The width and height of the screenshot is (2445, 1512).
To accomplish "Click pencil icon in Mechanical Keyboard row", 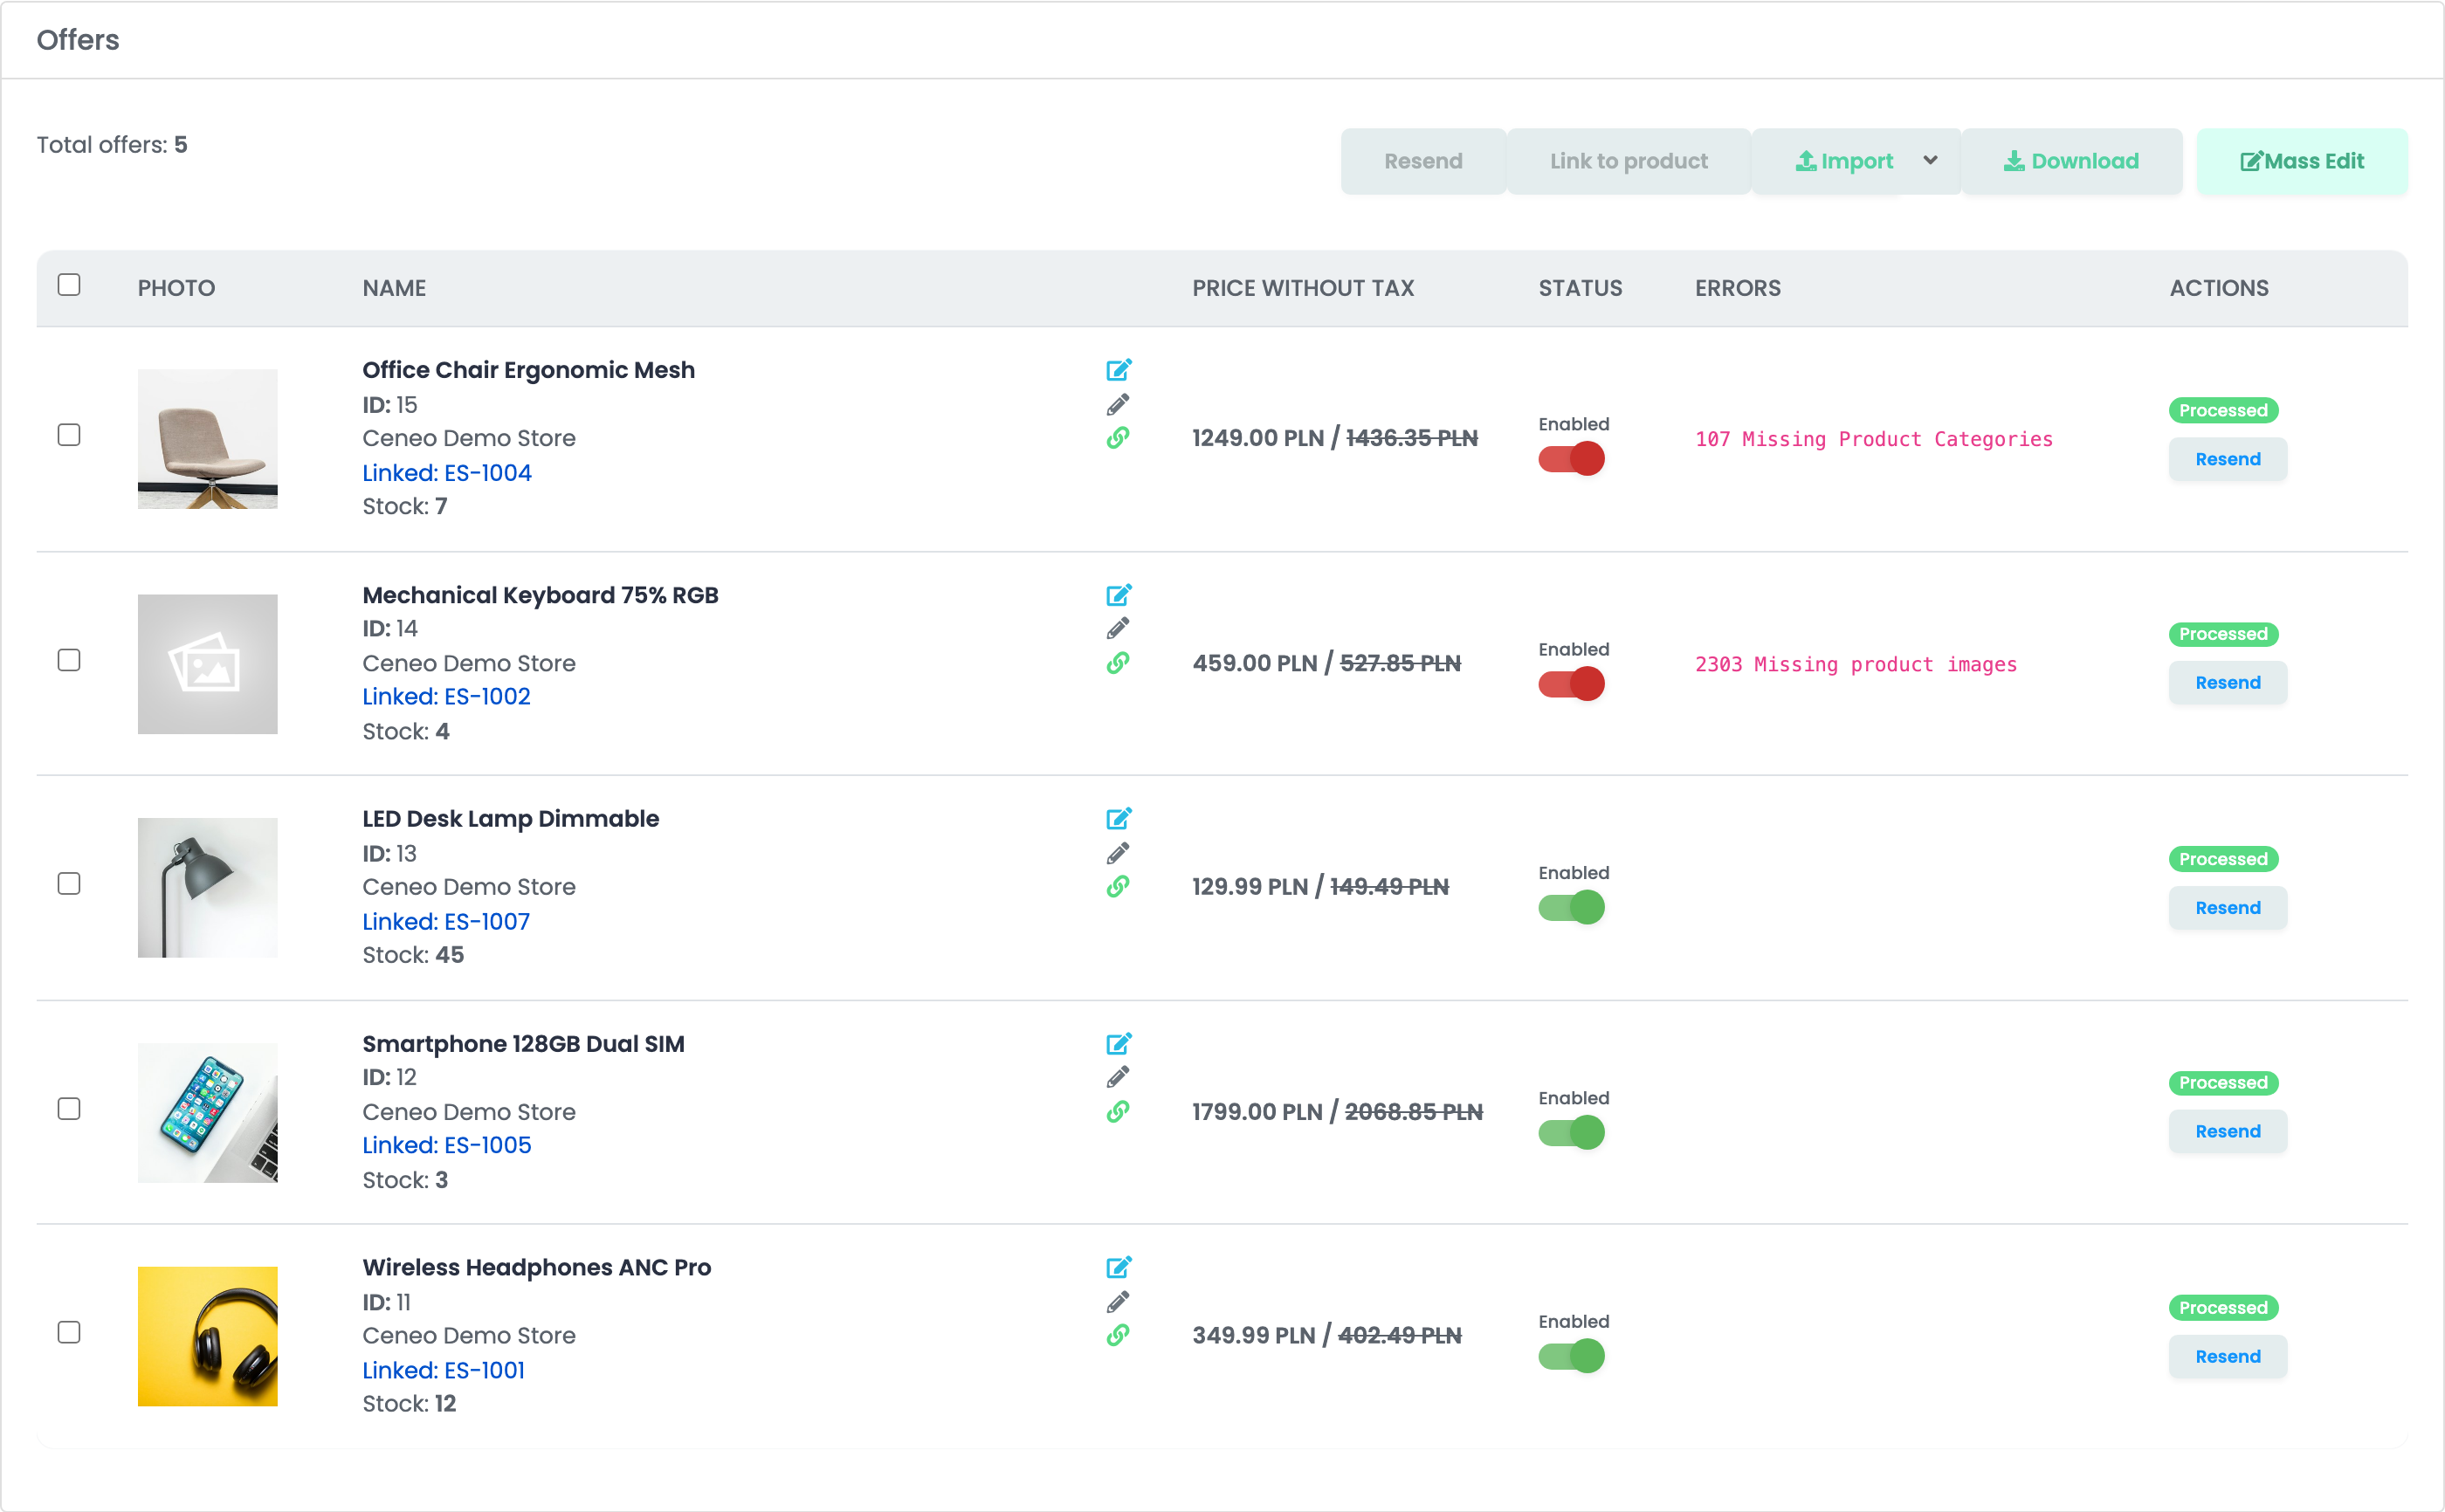I will point(1118,628).
